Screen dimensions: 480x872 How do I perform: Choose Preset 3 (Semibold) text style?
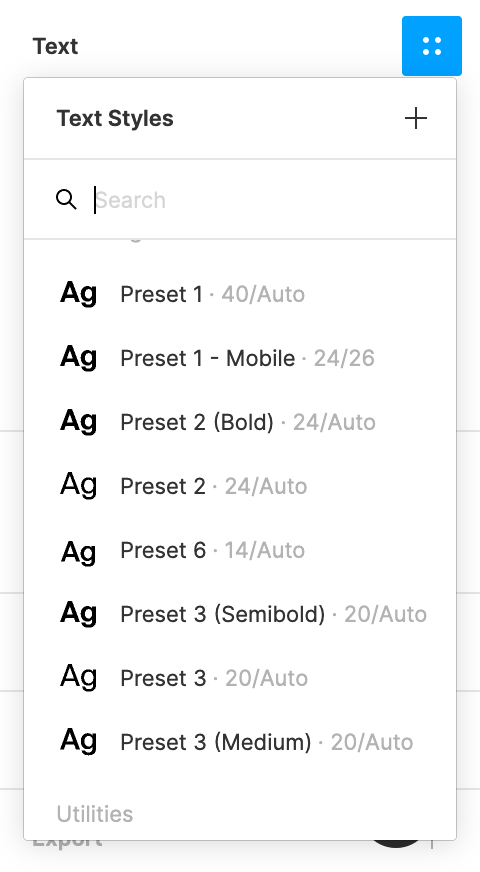tap(240, 614)
